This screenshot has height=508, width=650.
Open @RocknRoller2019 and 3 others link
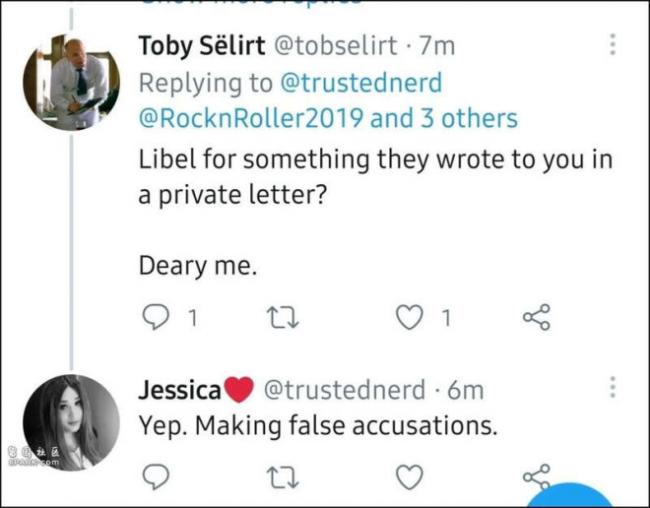pos(328,118)
